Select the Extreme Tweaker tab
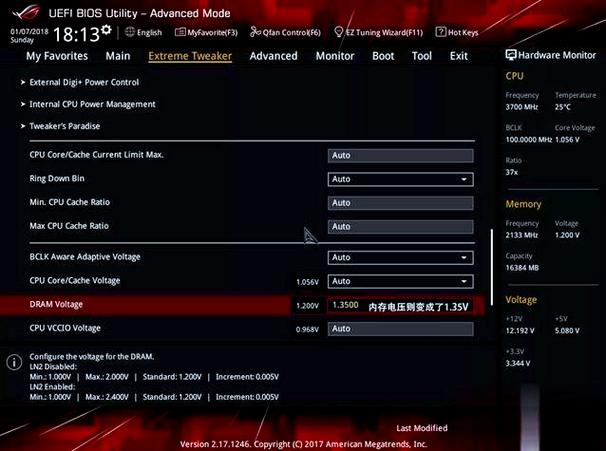 coord(190,56)
